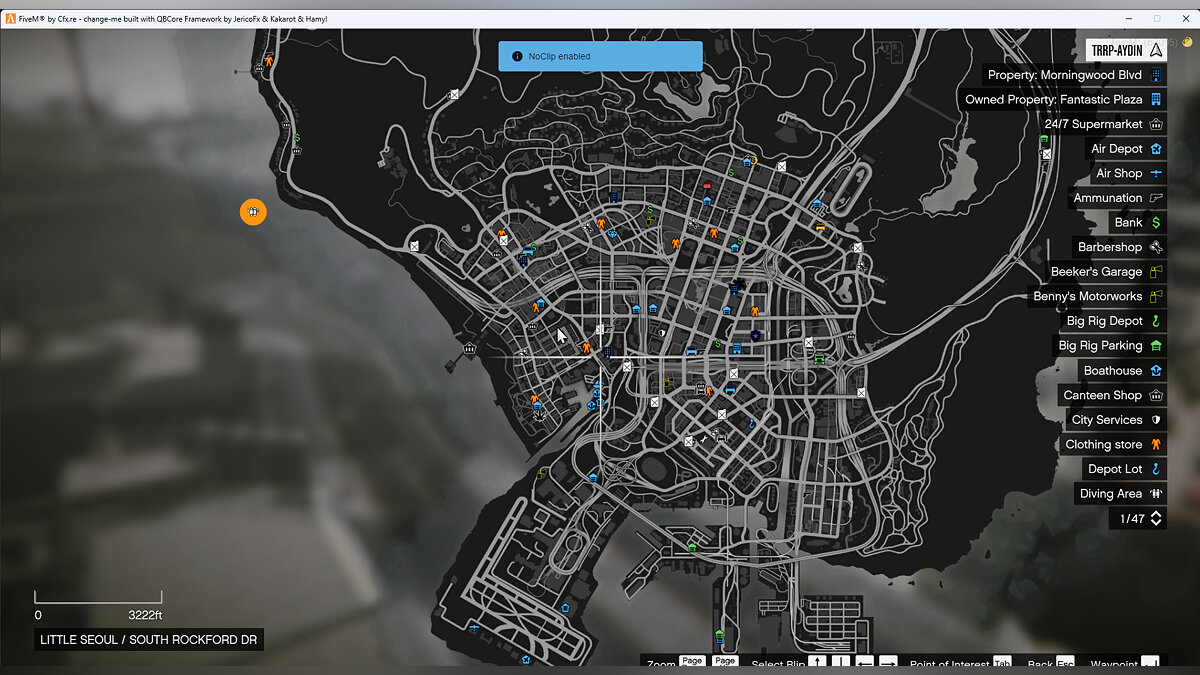Click the green Big Rig Parking map blip
This screenshot has height=675, width=1200.
pos(819,358)
